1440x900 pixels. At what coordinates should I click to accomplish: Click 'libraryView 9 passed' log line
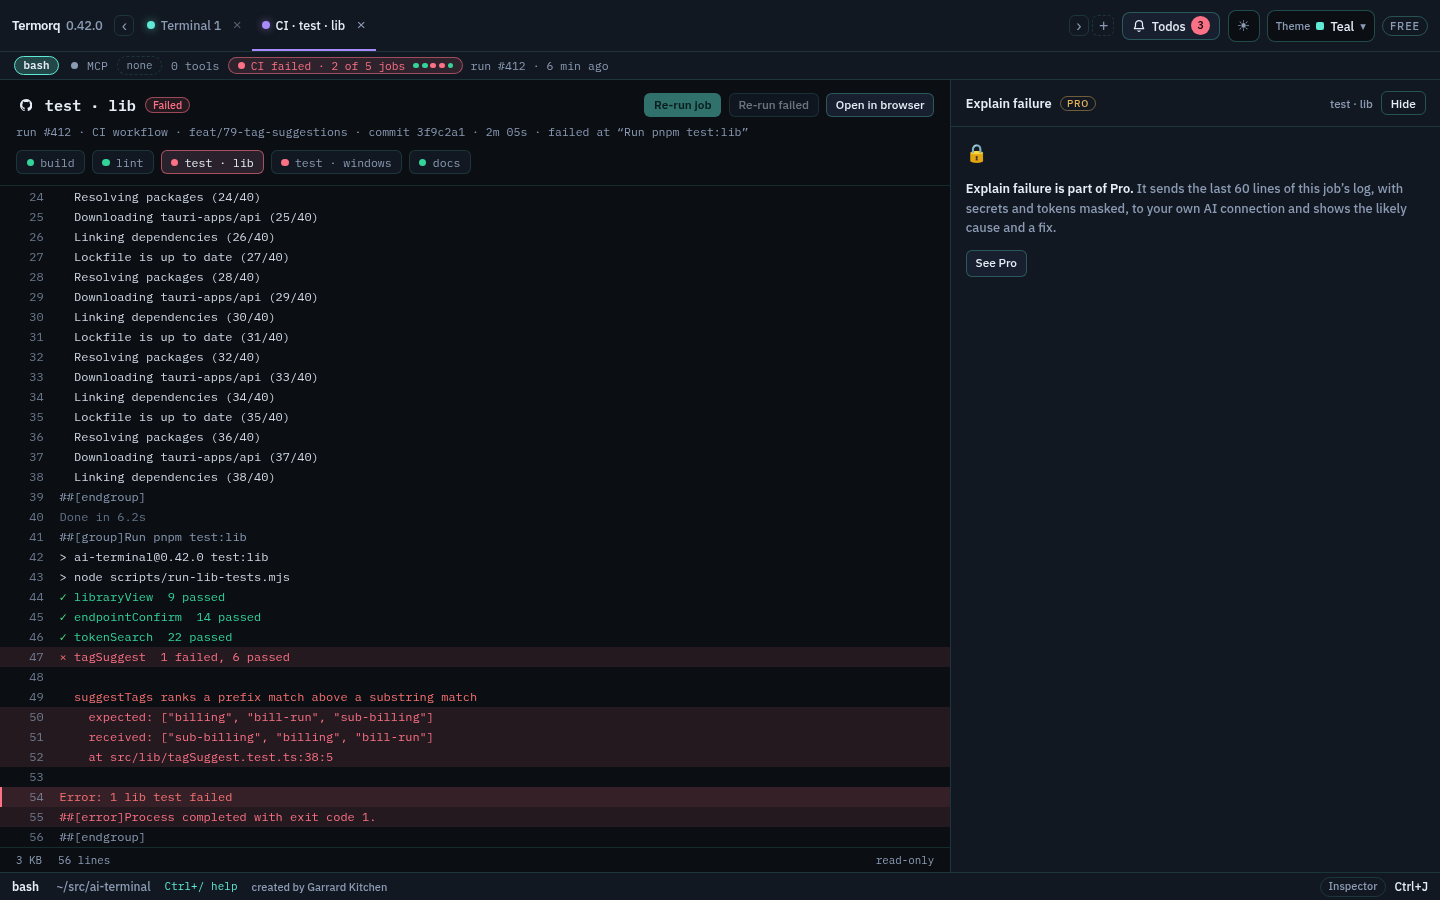click(475, 597)
